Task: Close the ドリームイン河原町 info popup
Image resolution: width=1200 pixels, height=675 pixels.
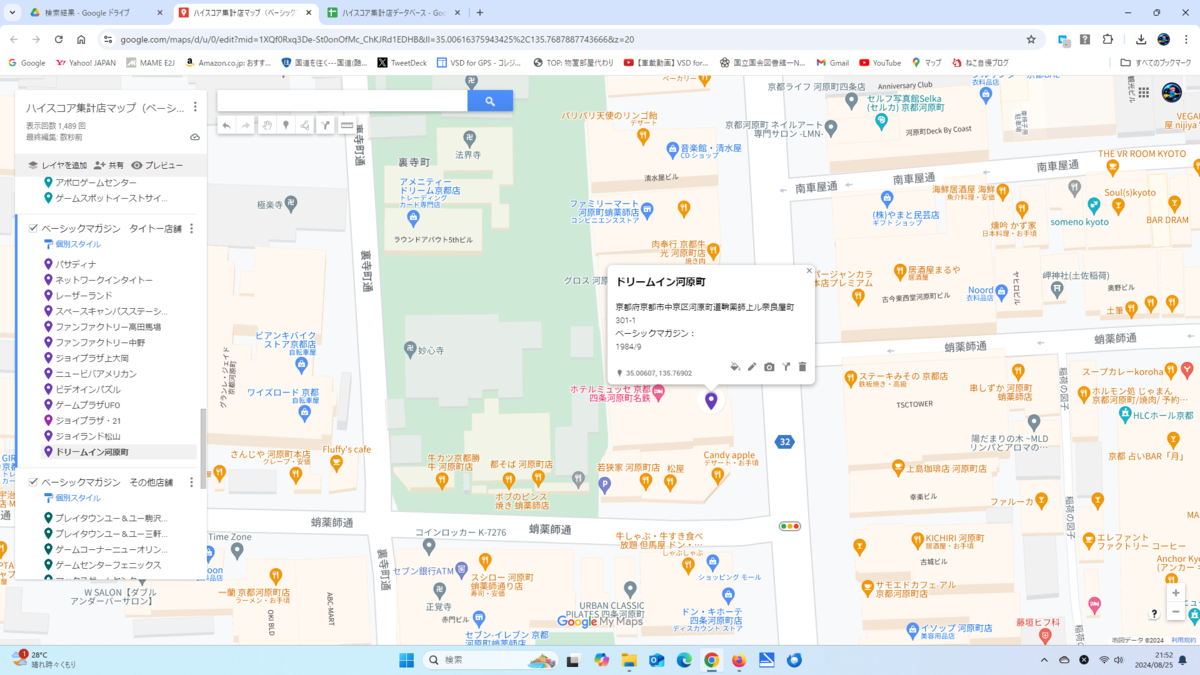Action: (809, 271)
